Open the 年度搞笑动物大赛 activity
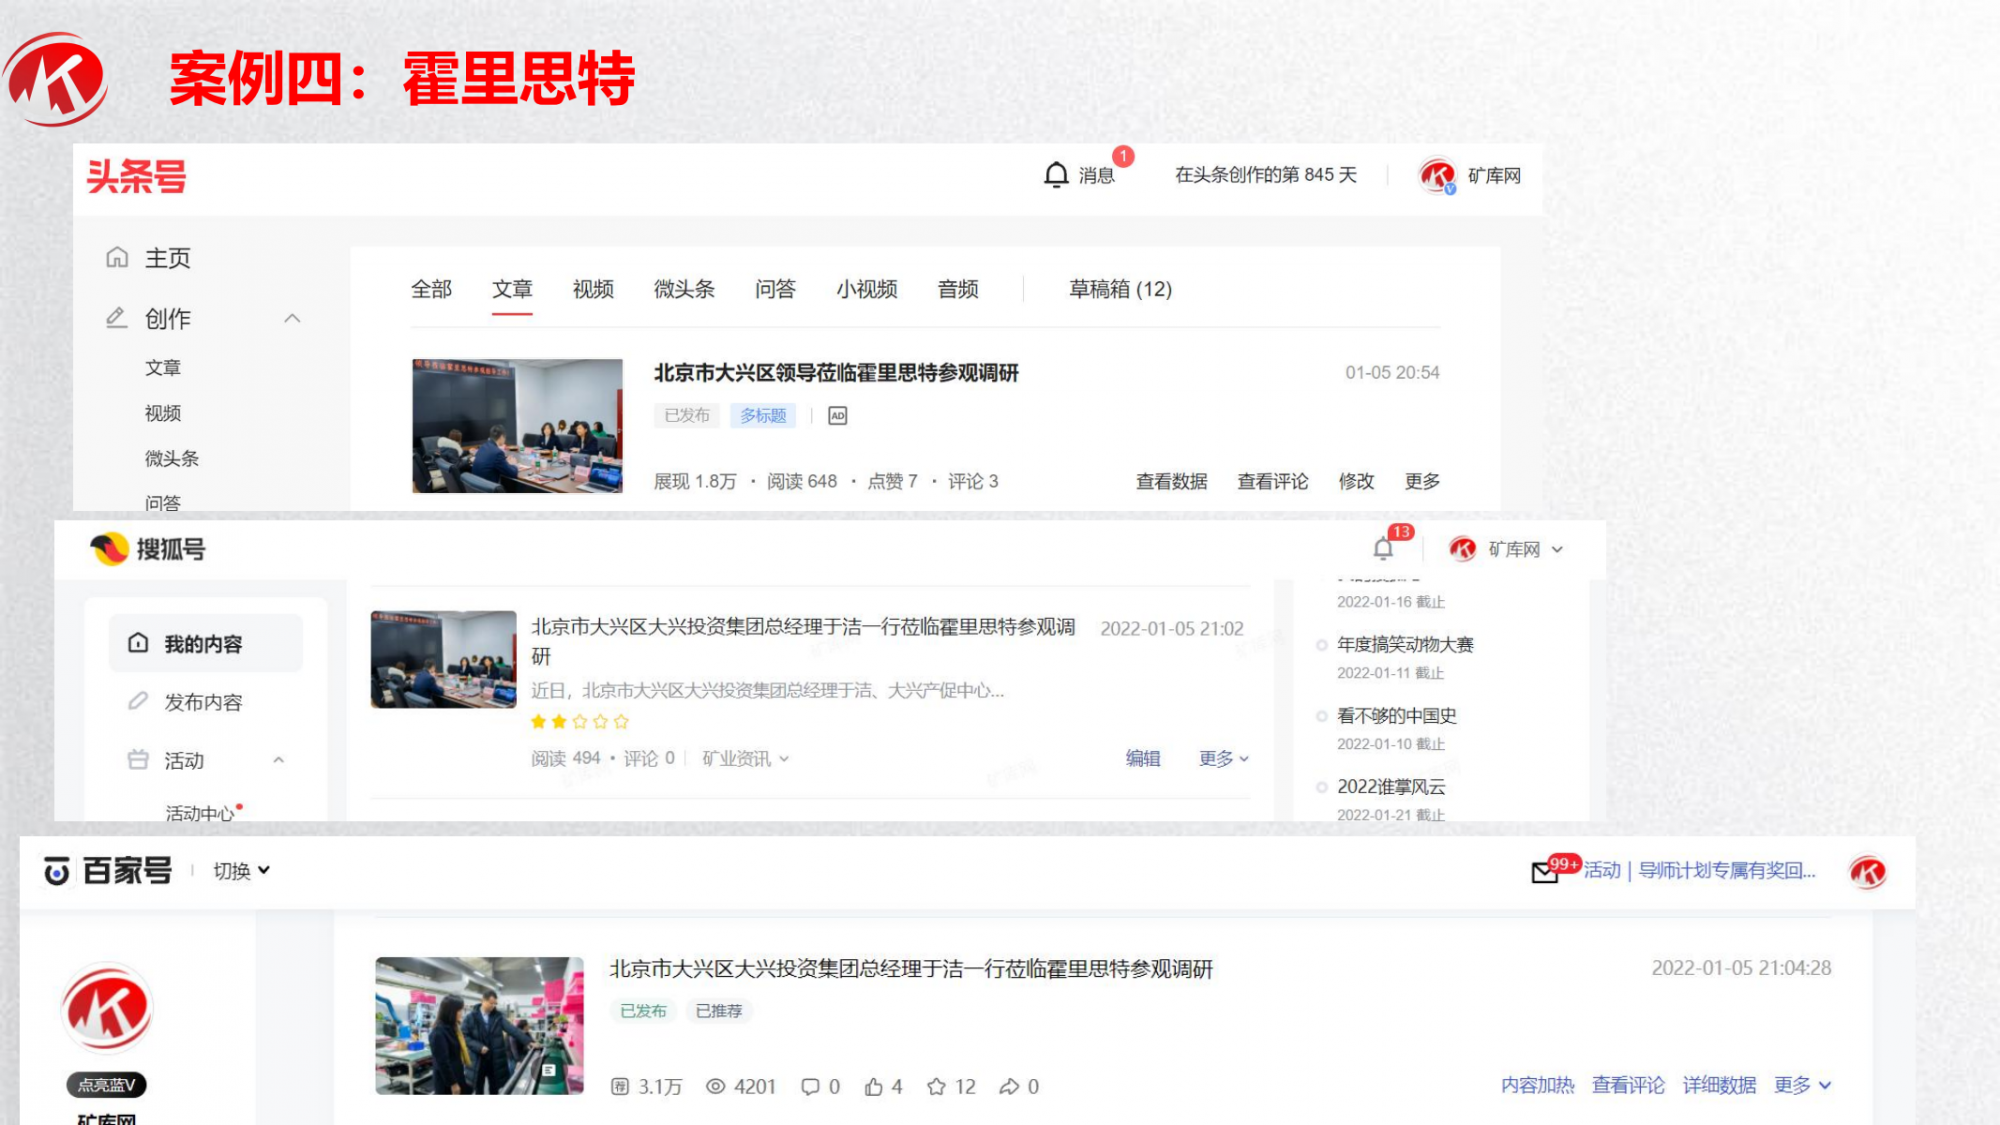 click(1405, 644)
